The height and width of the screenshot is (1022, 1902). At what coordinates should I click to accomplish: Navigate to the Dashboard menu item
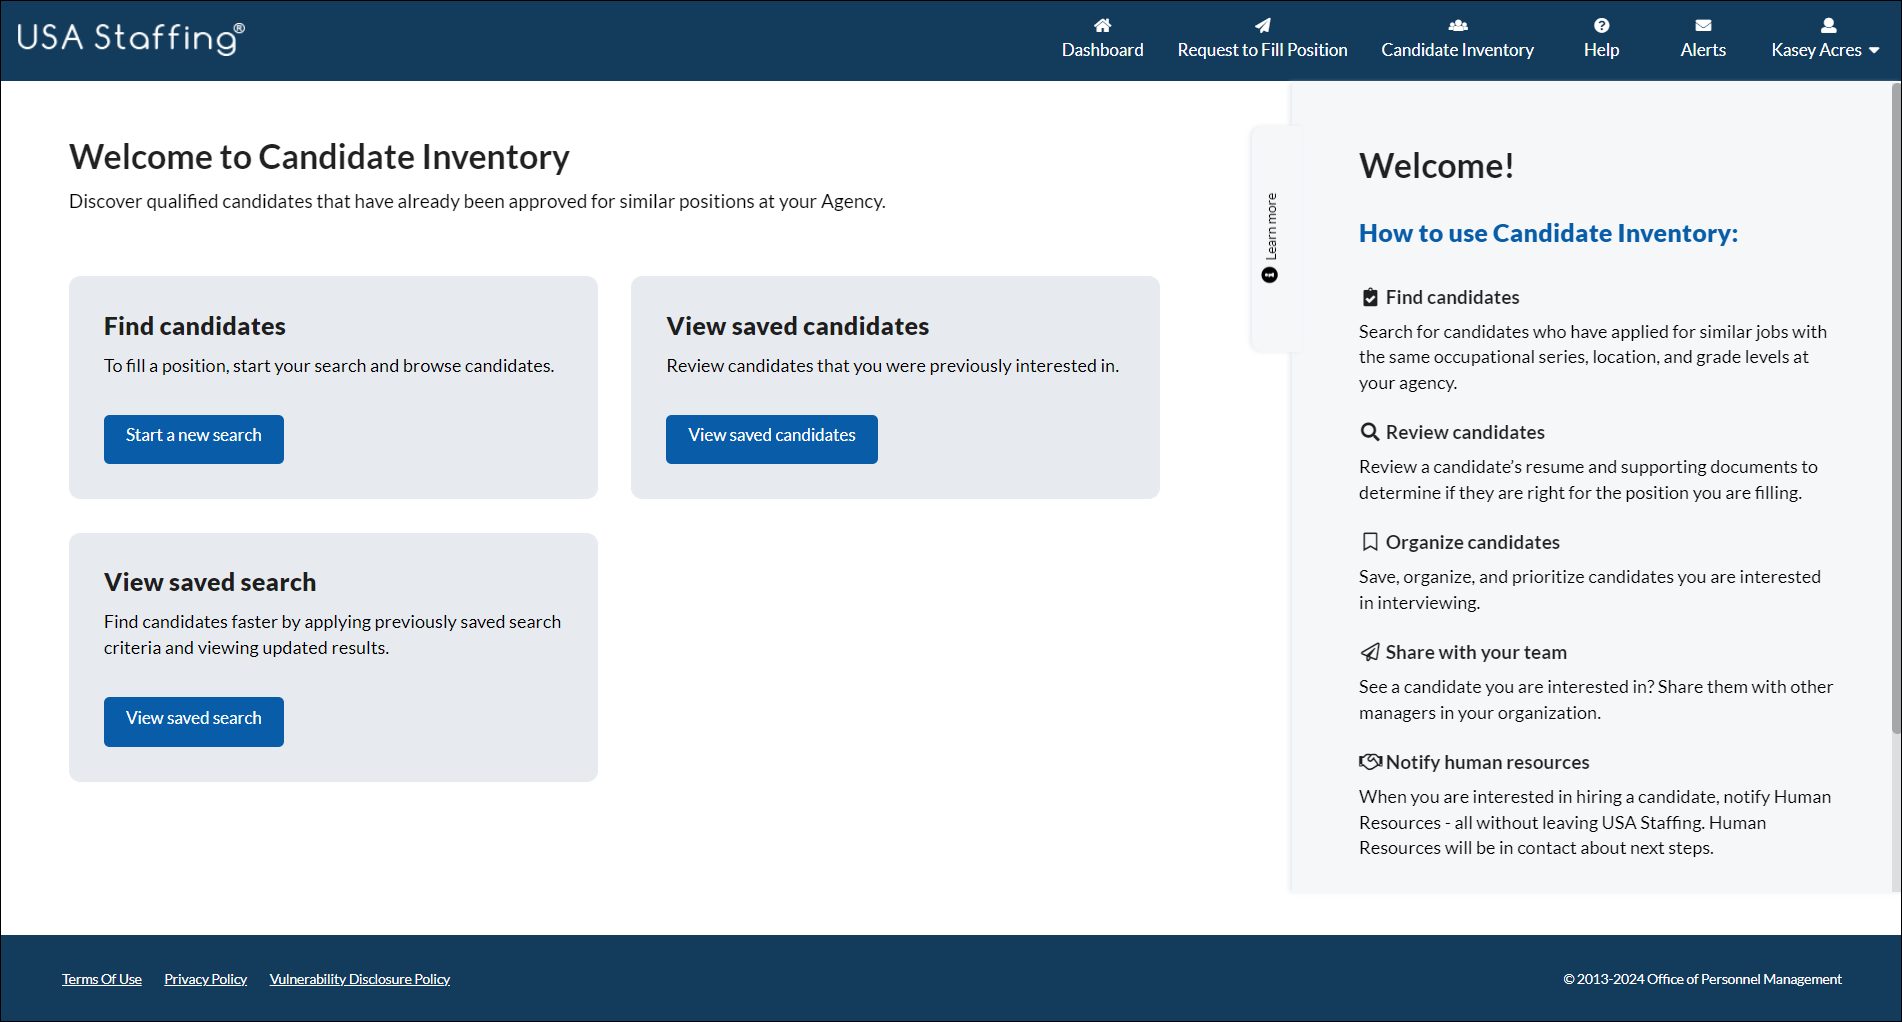(1102, 49)
